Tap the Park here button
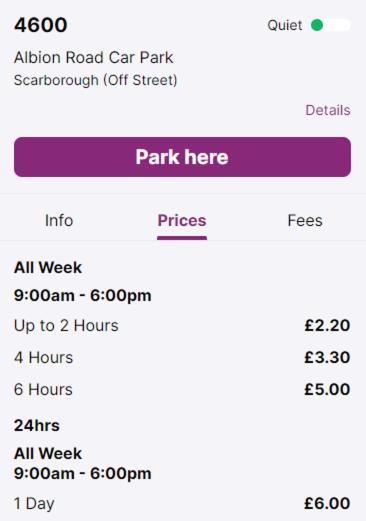The width and height of the screenshot is (366, 521). click(x=182, y=157)
